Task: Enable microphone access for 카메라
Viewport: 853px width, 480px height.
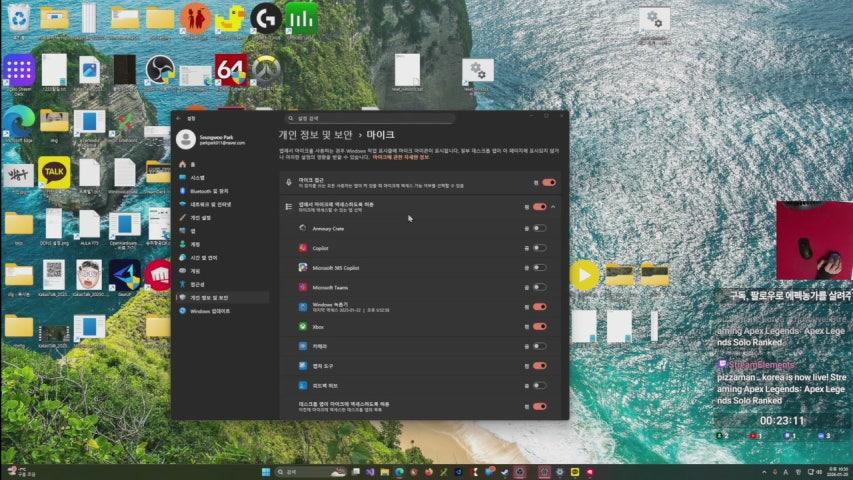Action: (540, 346)
